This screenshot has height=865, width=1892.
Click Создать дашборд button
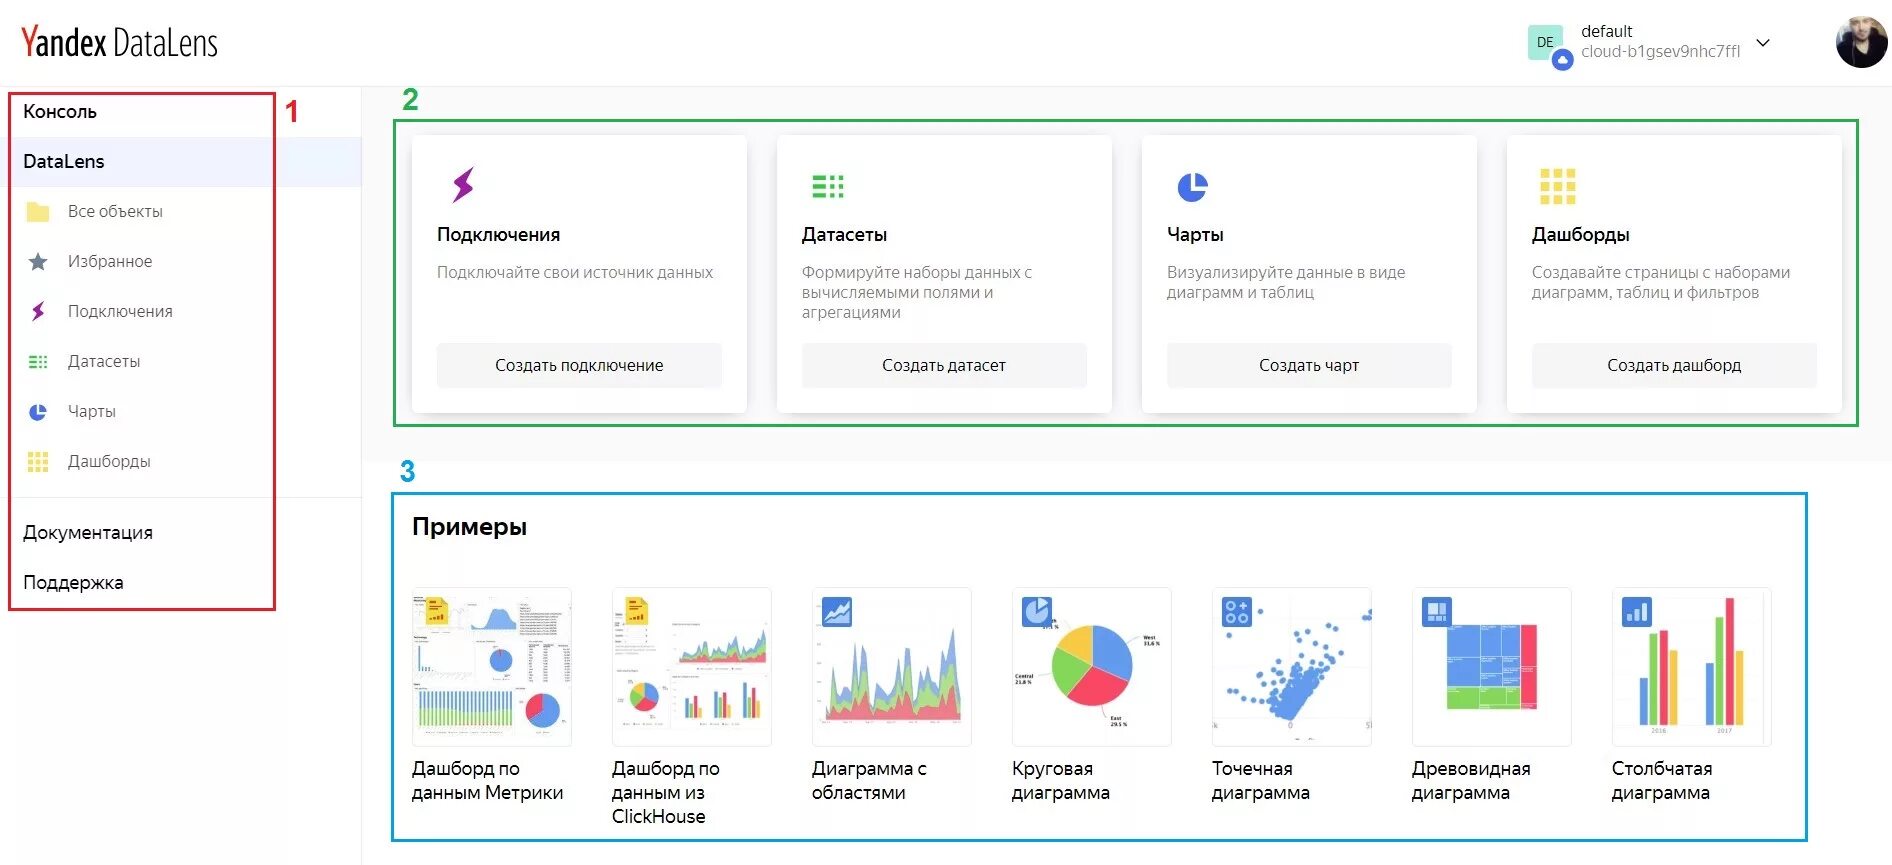tap(1674, 365)
